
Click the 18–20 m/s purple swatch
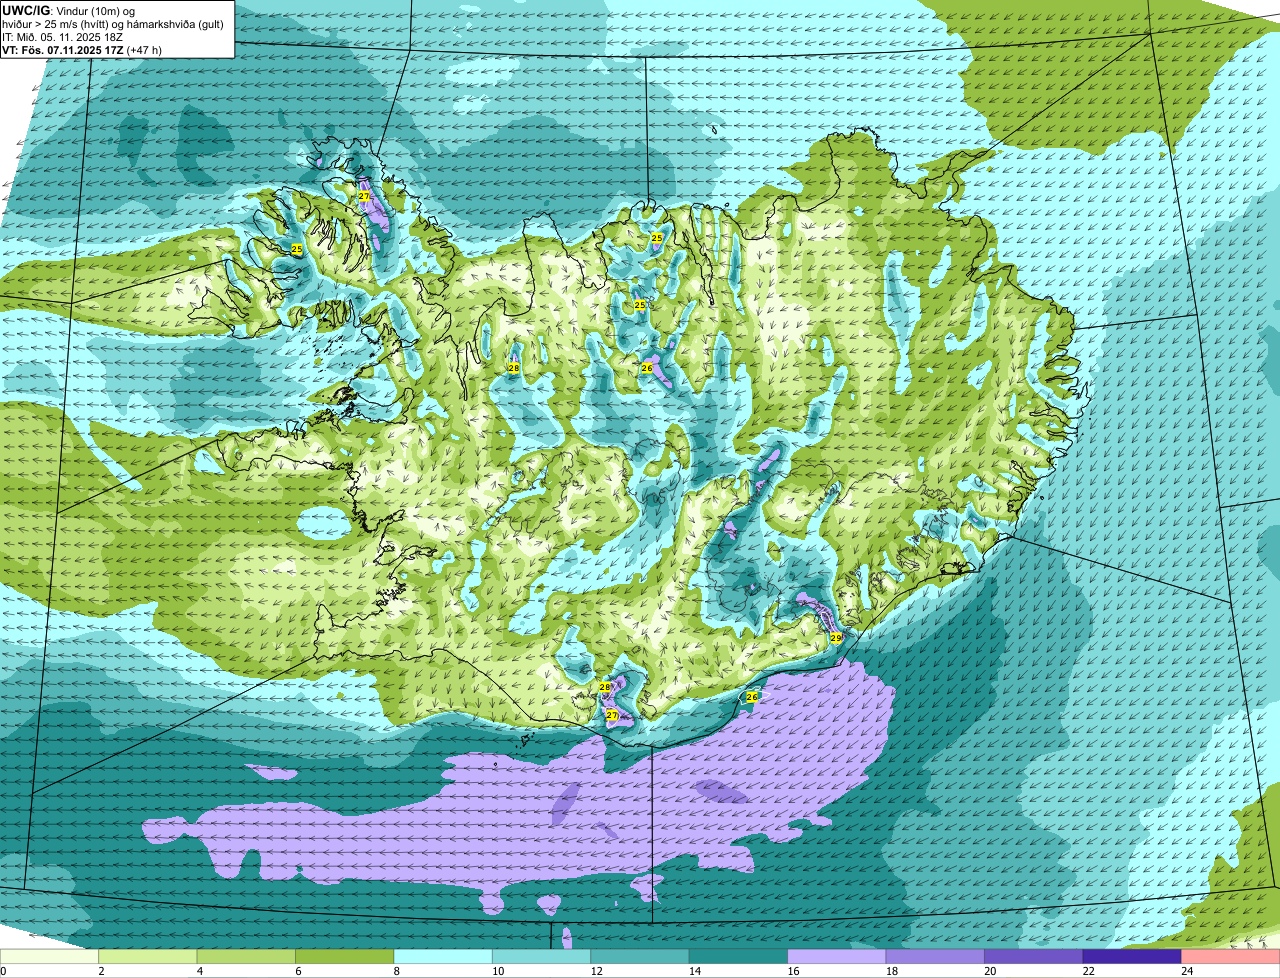(x=936, y=957)
